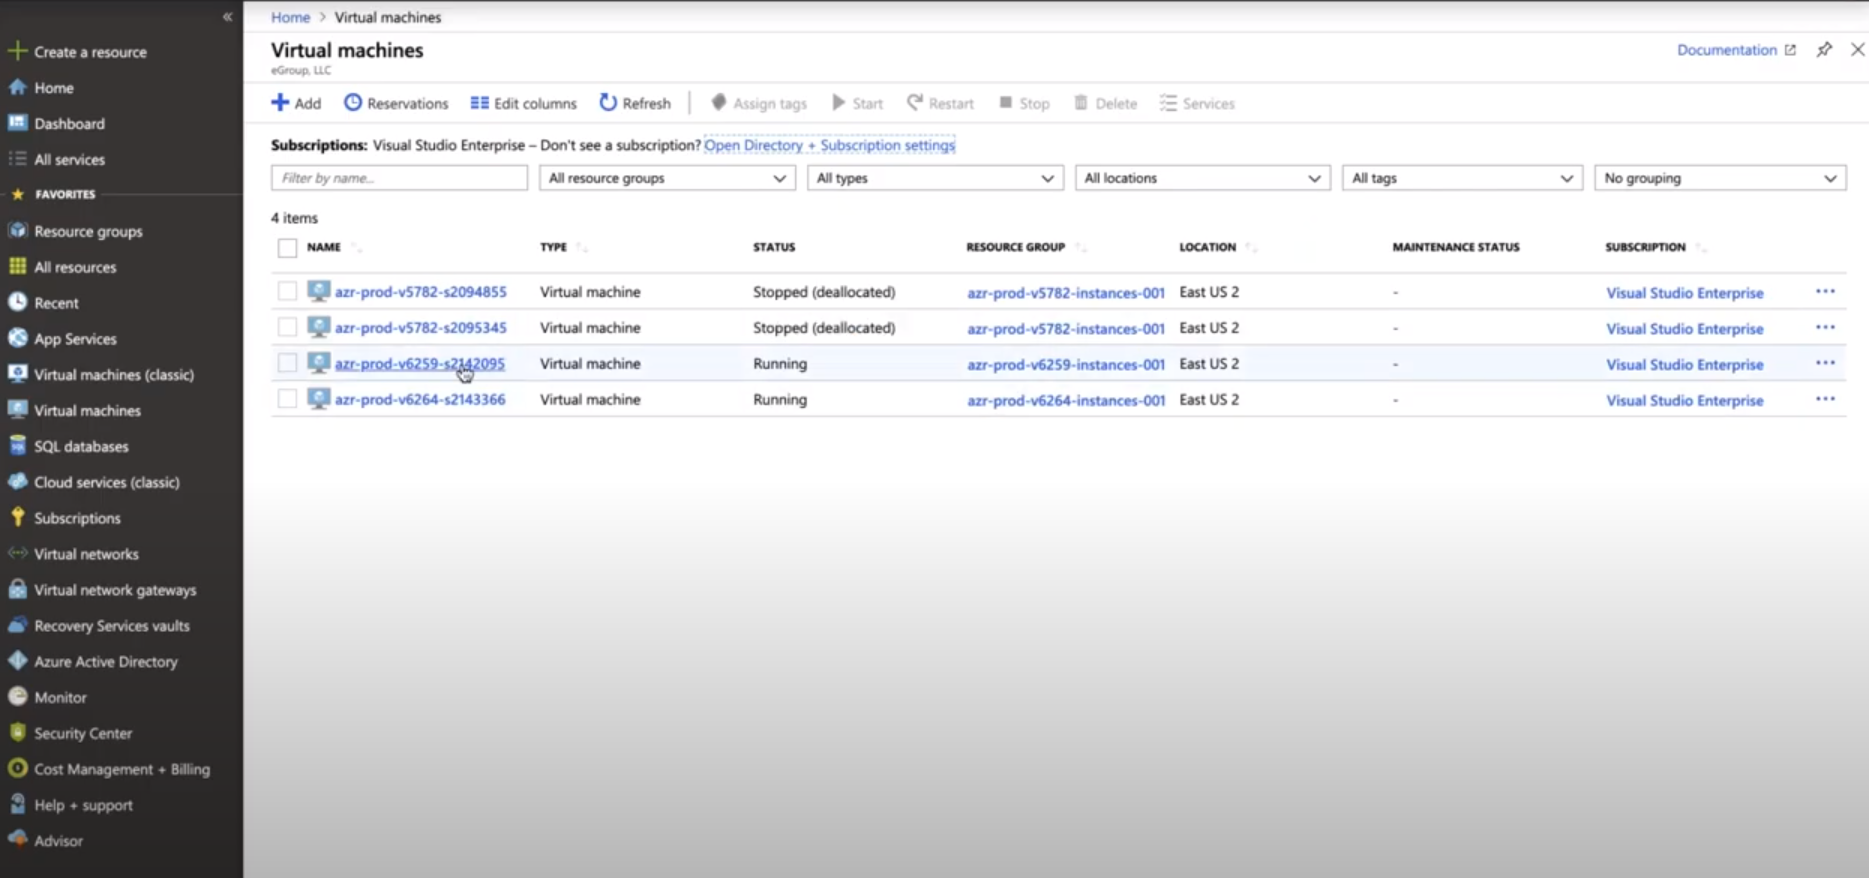Click the Dashboard icon in sidebar

pos(17,123)
